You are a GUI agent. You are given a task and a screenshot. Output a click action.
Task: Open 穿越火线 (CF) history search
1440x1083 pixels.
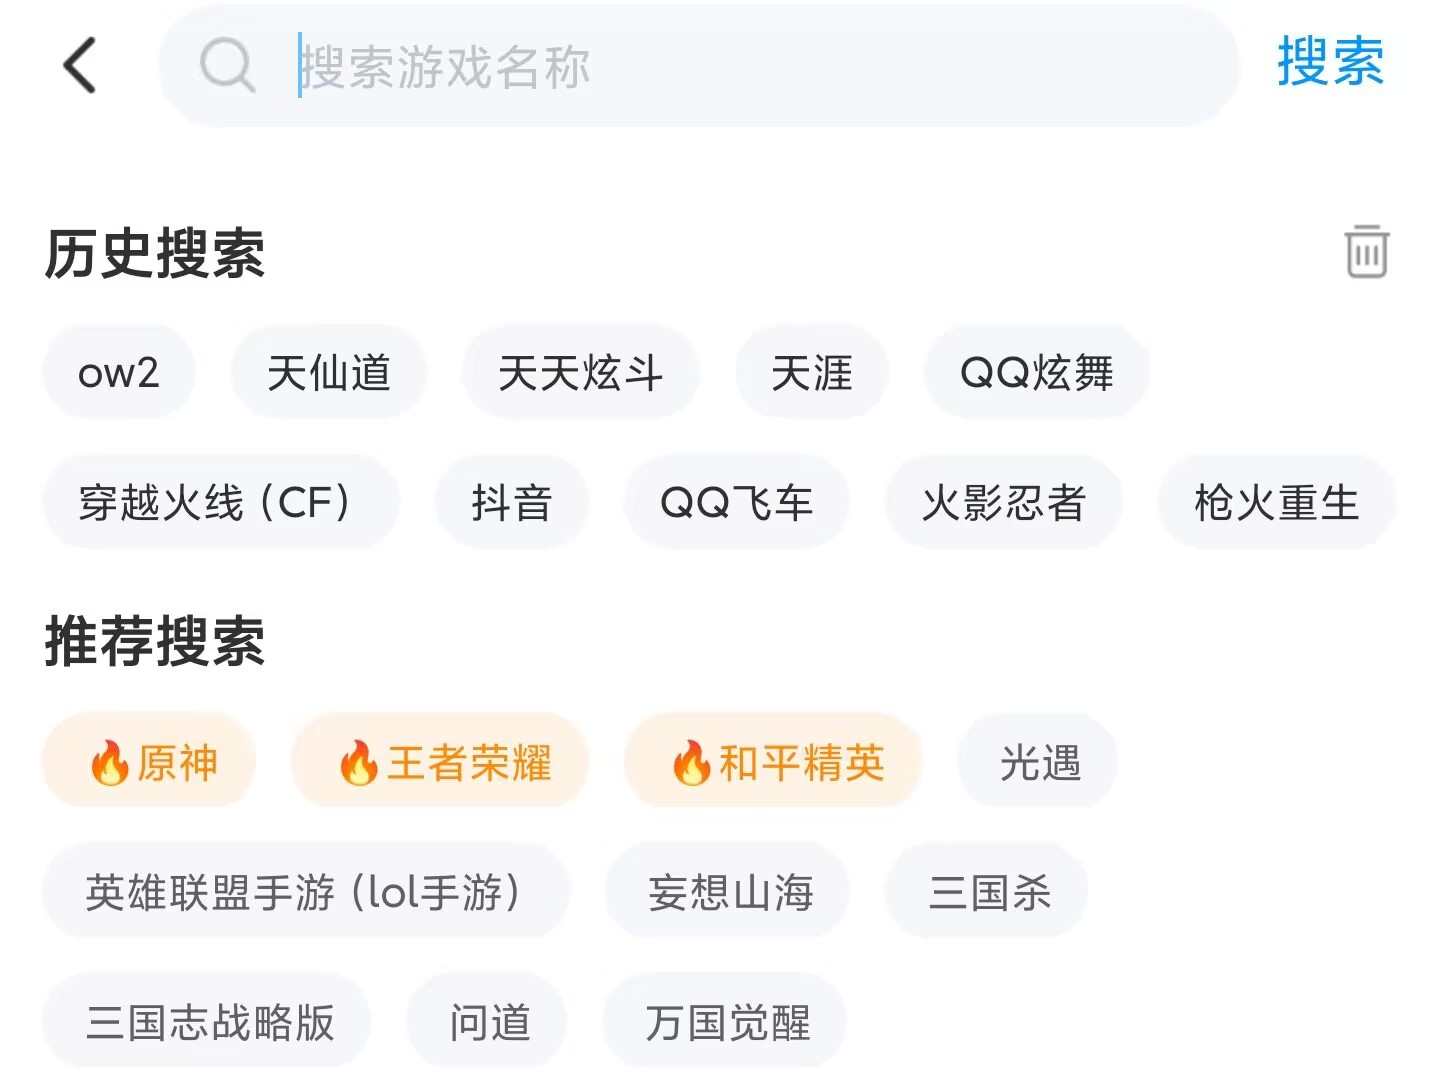click(x=220, y=502)
